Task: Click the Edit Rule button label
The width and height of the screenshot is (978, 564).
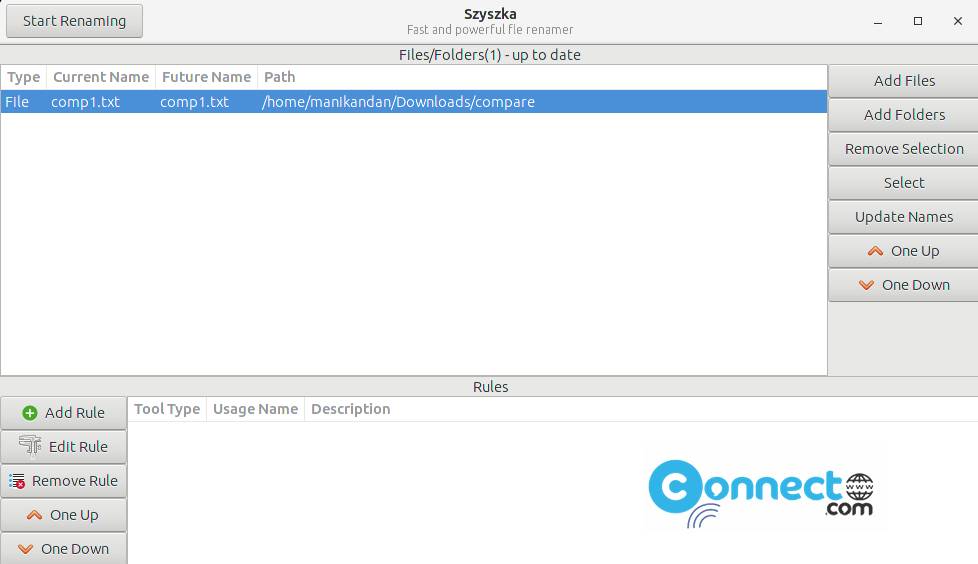Action: coord(78,447)
